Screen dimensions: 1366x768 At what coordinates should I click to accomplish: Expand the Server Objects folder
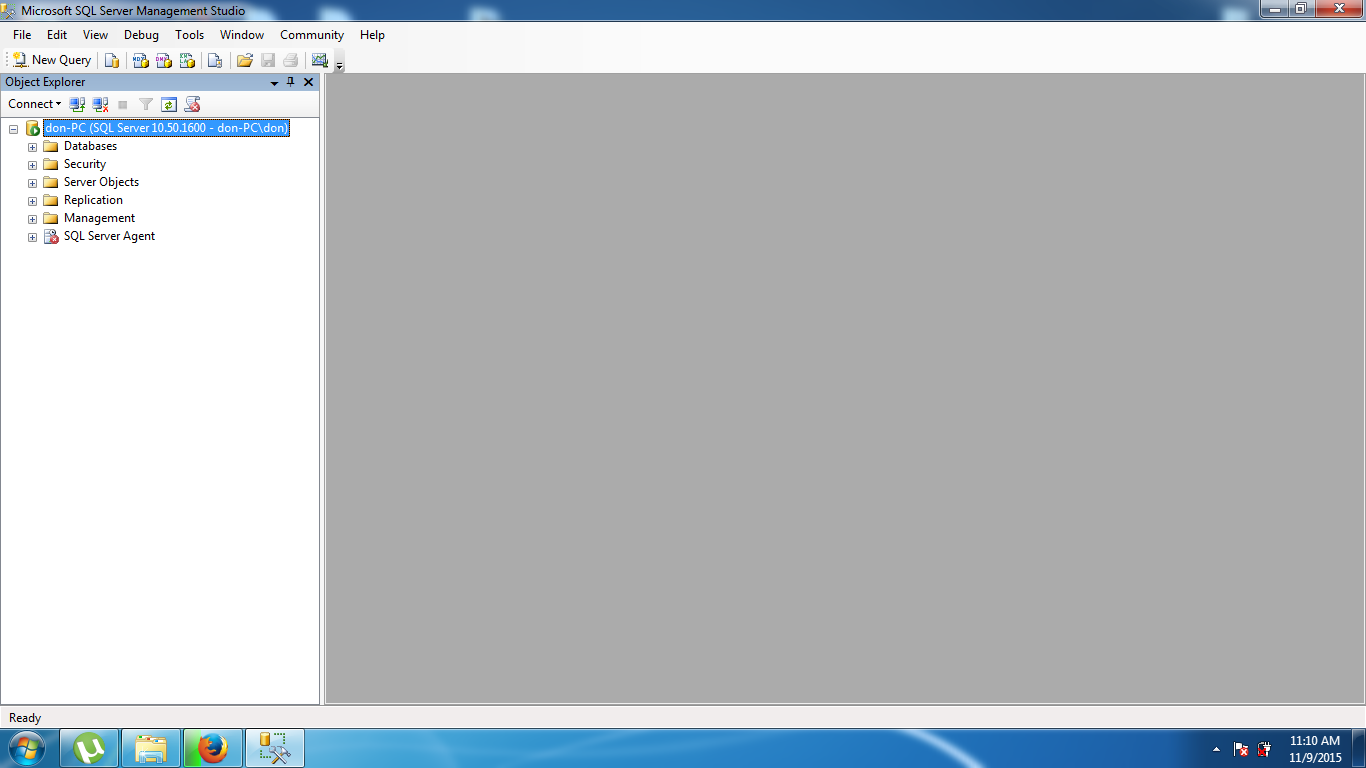[32, 183]
